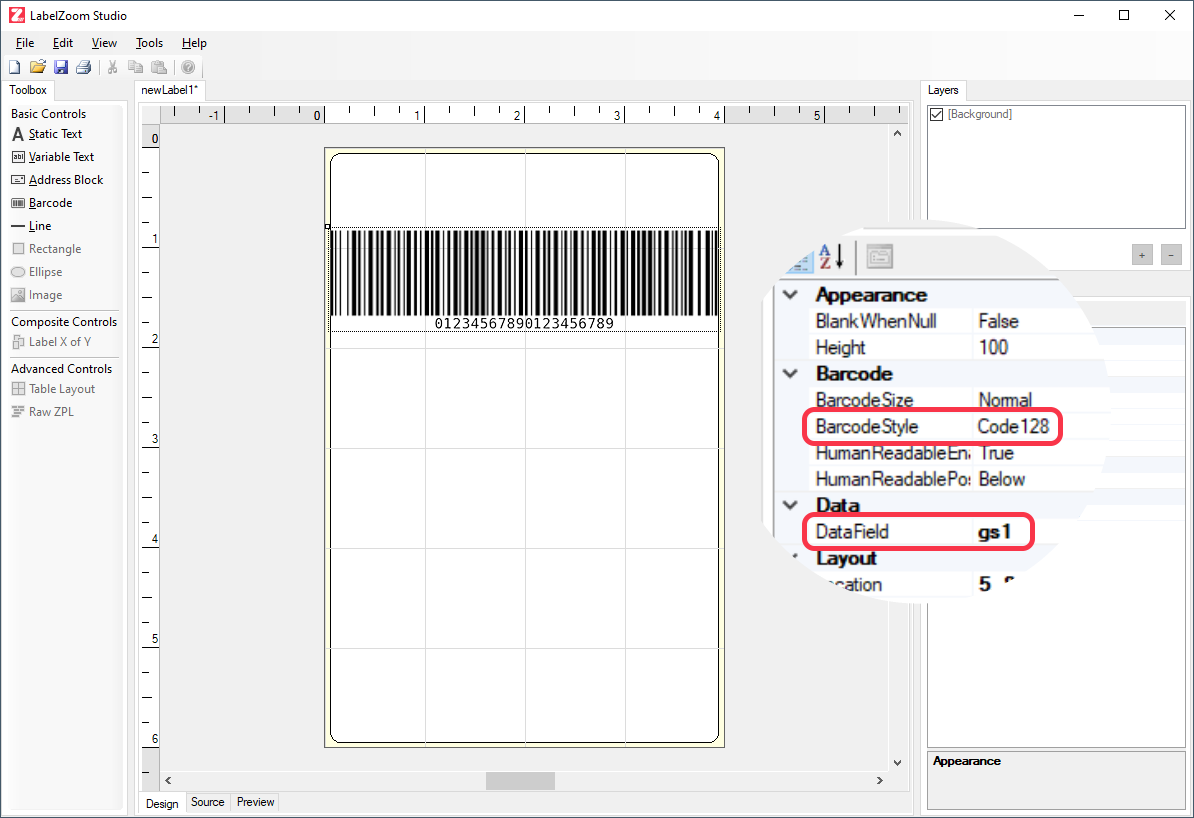This screenshot has height=818, width=1194.
Task: Click the LabelZoom Studio app logo
Action: (17, 15)
